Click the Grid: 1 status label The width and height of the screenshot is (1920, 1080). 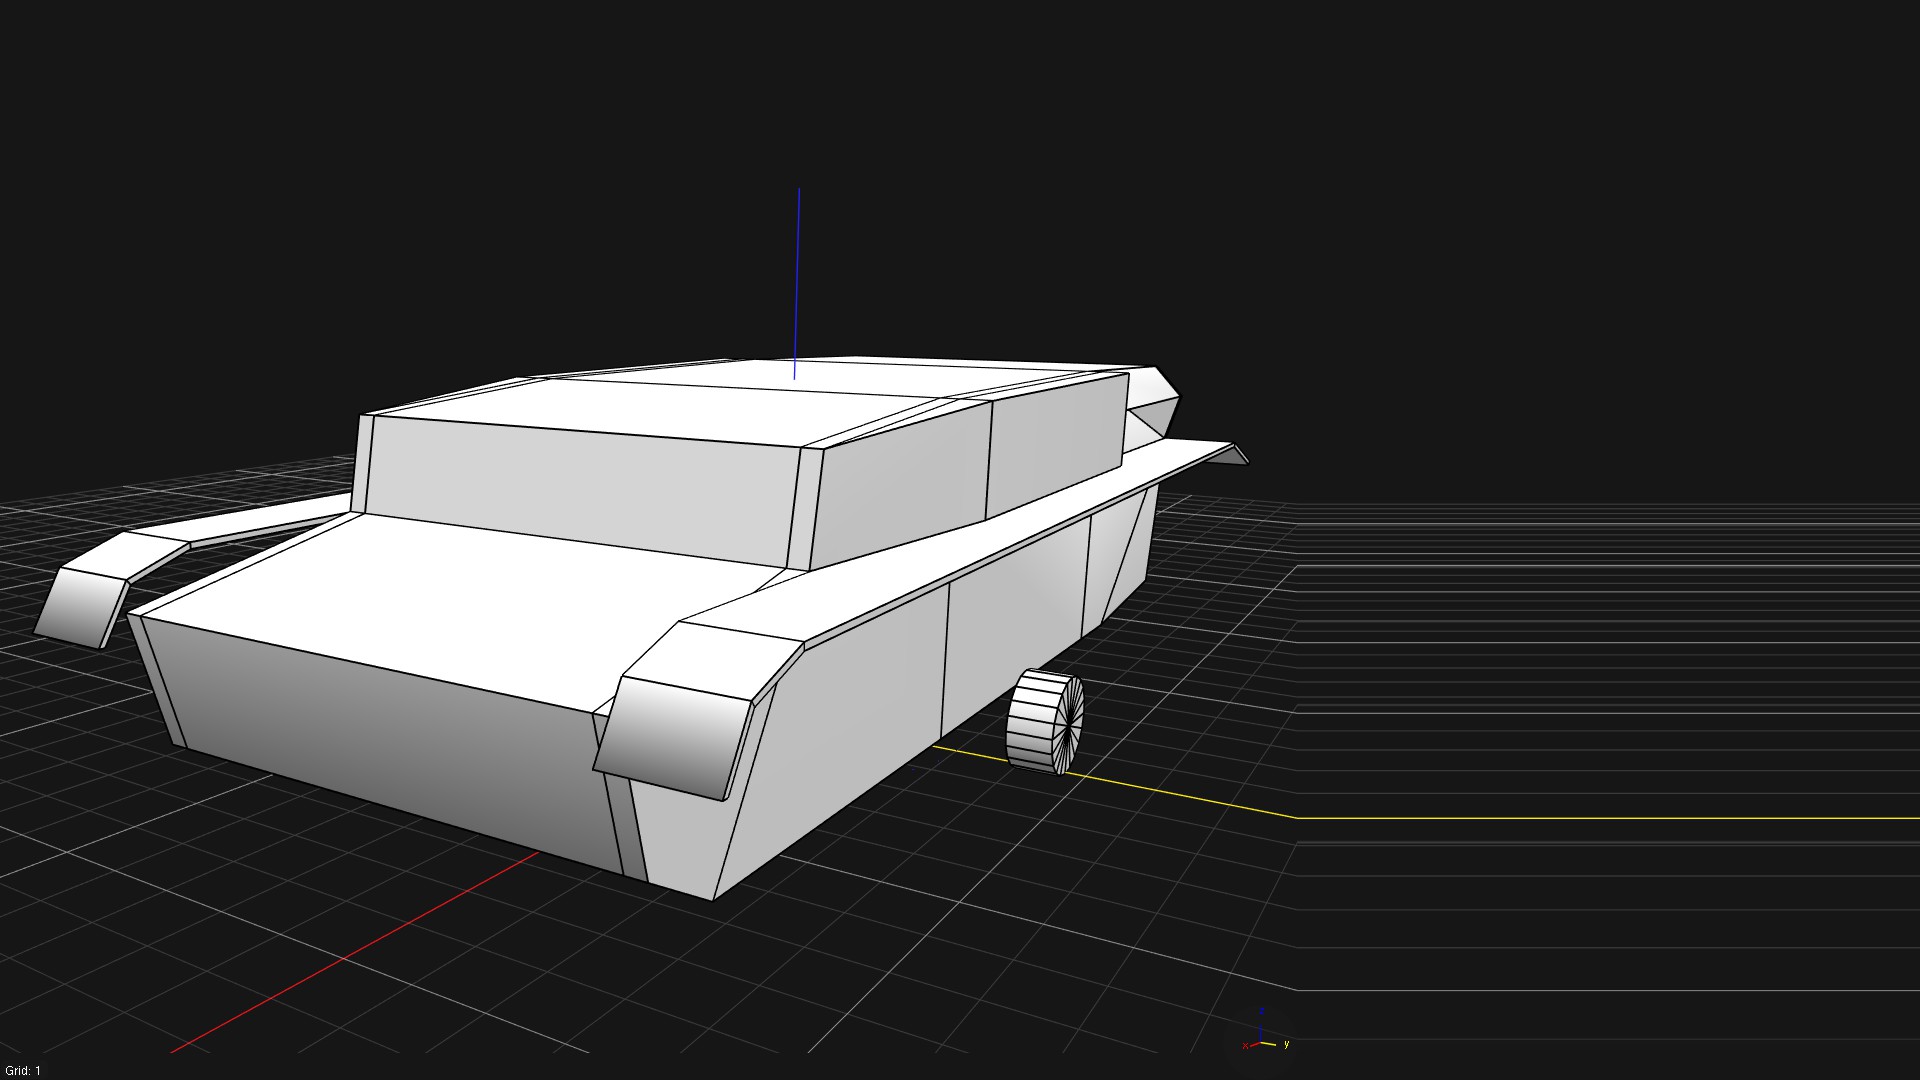(23, 1070)
